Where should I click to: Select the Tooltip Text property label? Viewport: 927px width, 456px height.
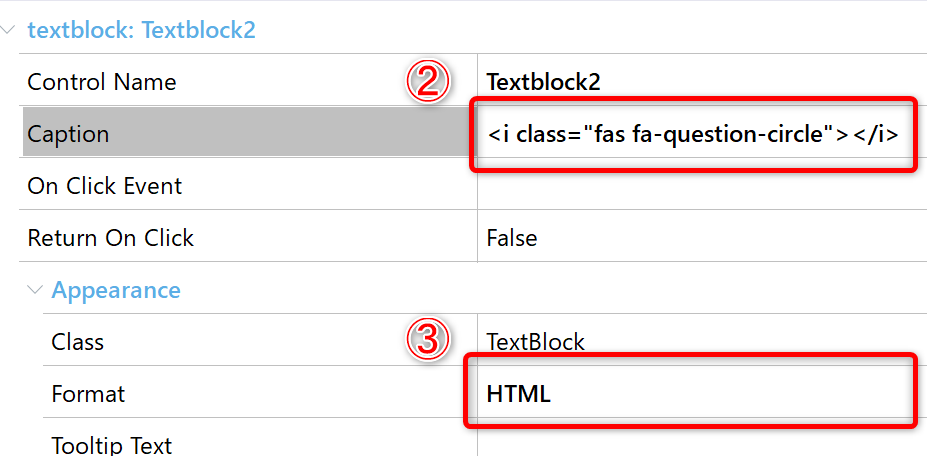[112, 445]
